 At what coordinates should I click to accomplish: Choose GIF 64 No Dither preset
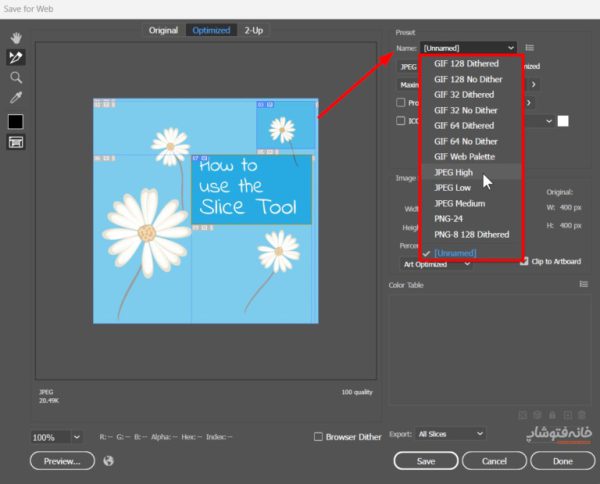tap(466, 141)
